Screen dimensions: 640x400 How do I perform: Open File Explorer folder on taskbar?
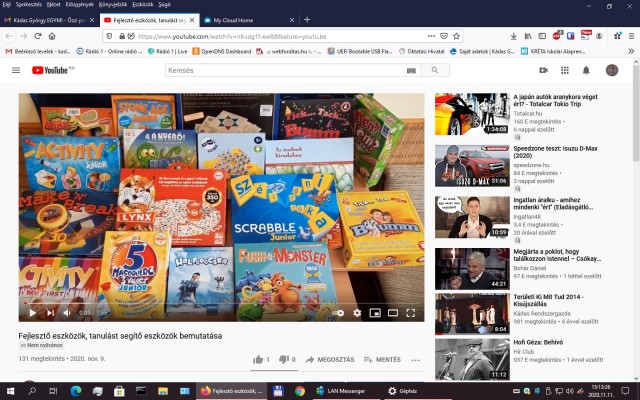163,391
